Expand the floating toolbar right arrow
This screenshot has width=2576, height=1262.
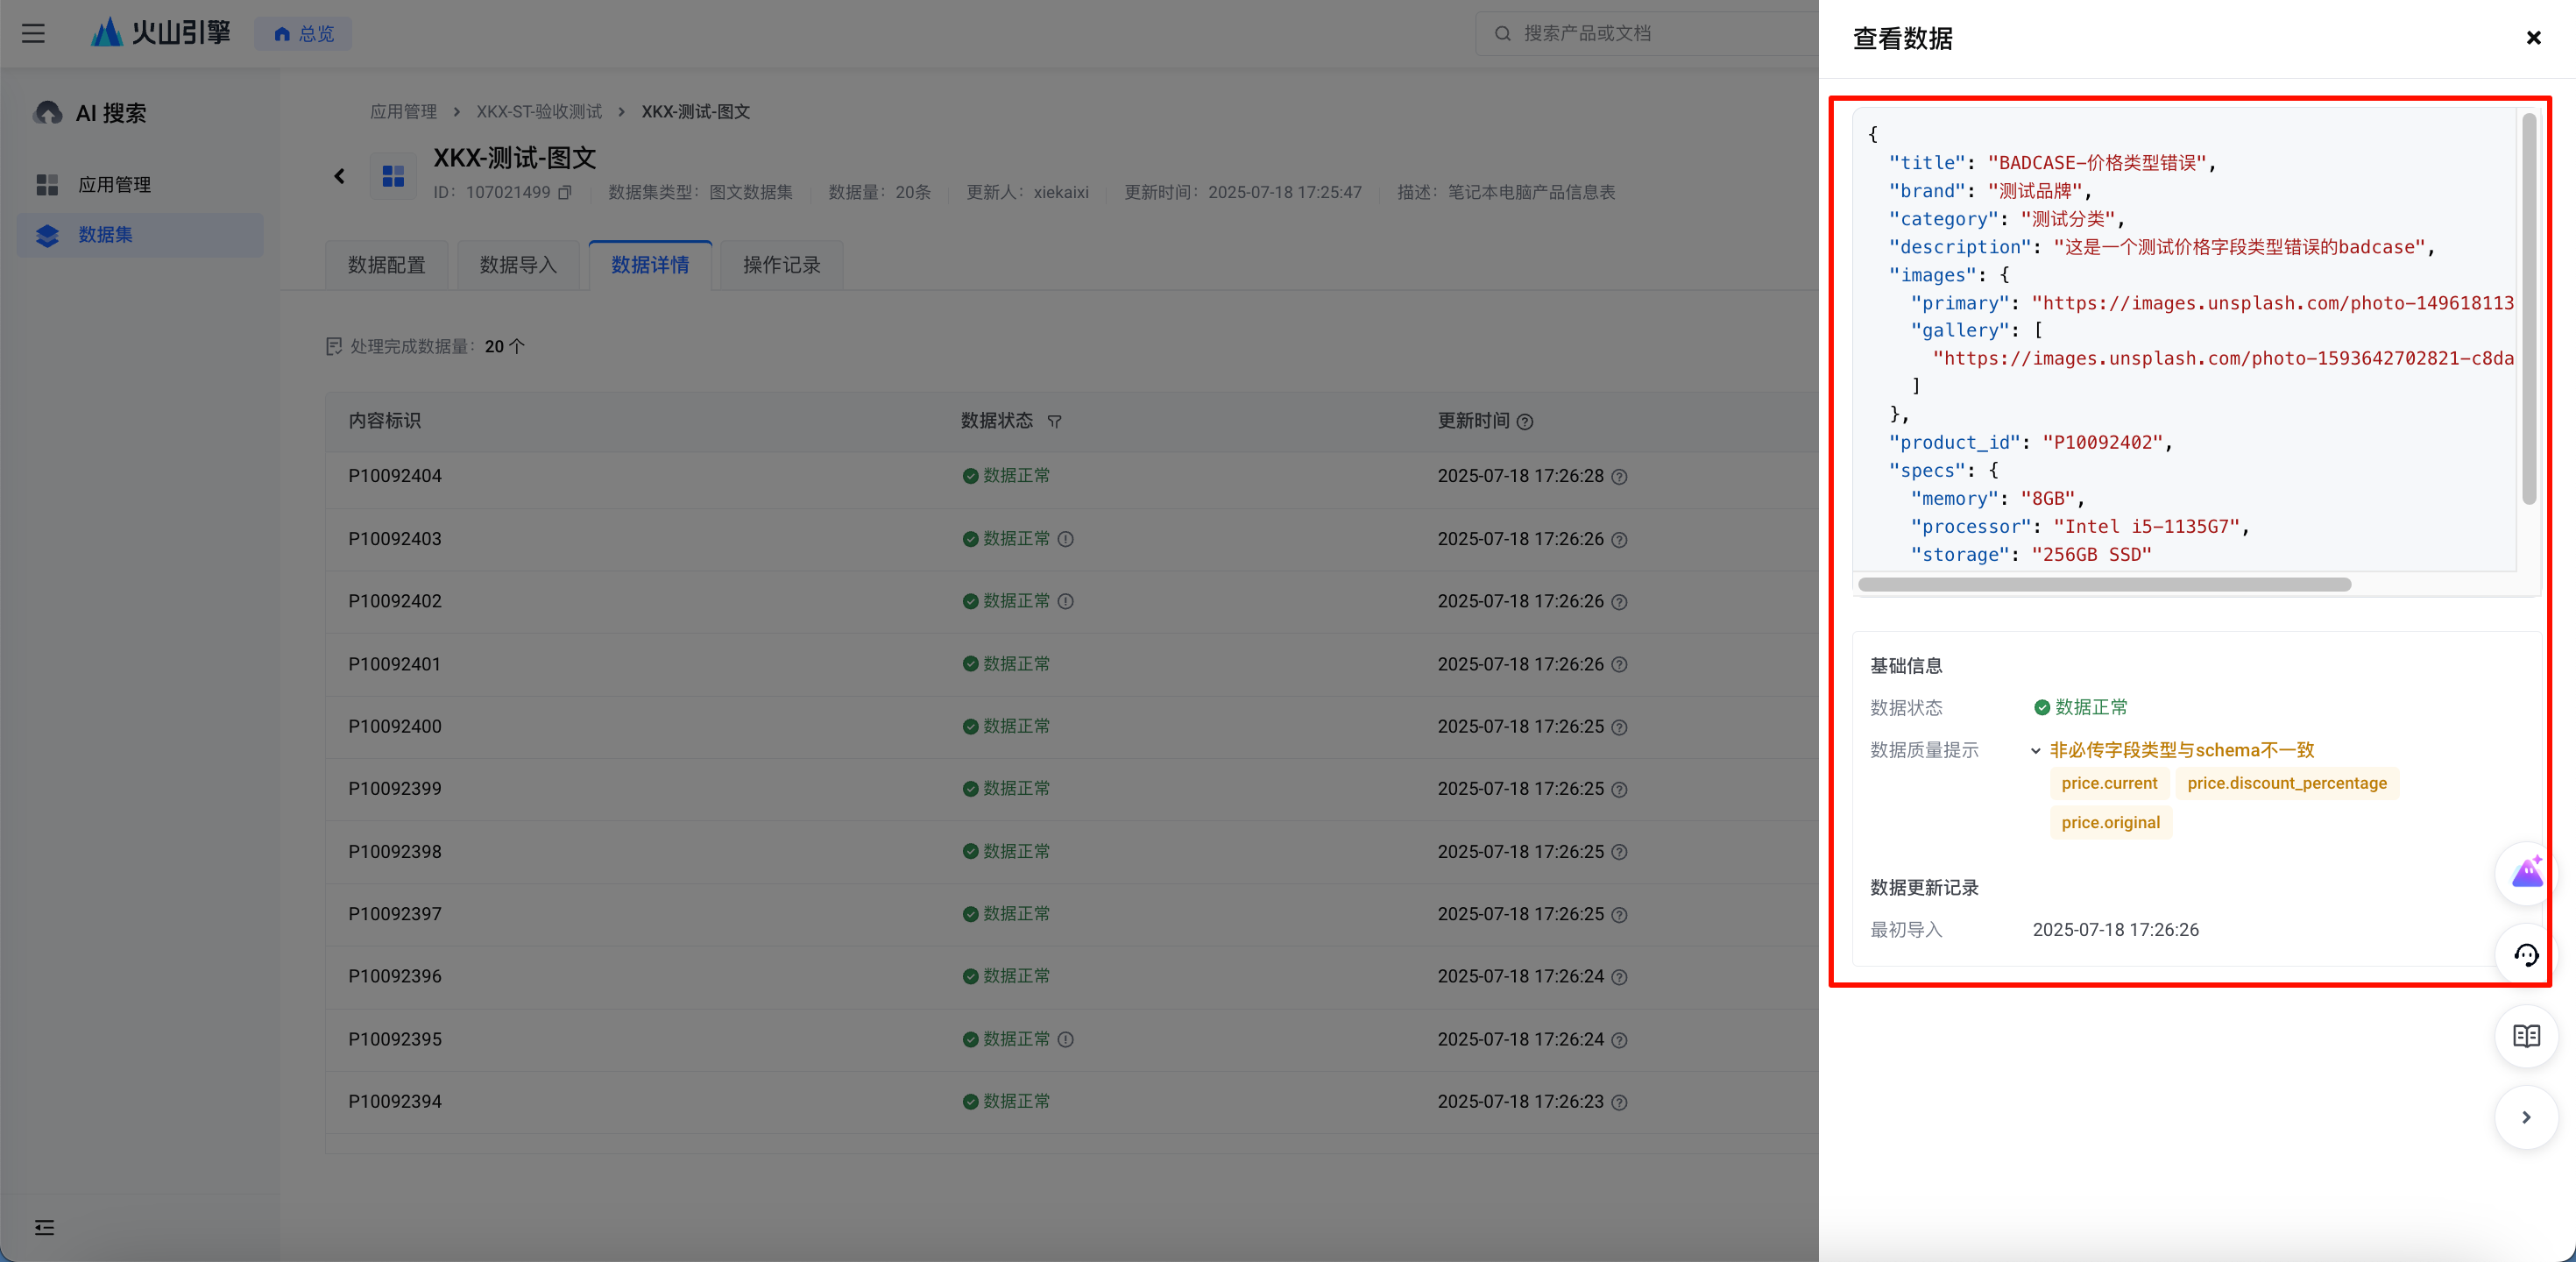[x=2526, y=1117]
